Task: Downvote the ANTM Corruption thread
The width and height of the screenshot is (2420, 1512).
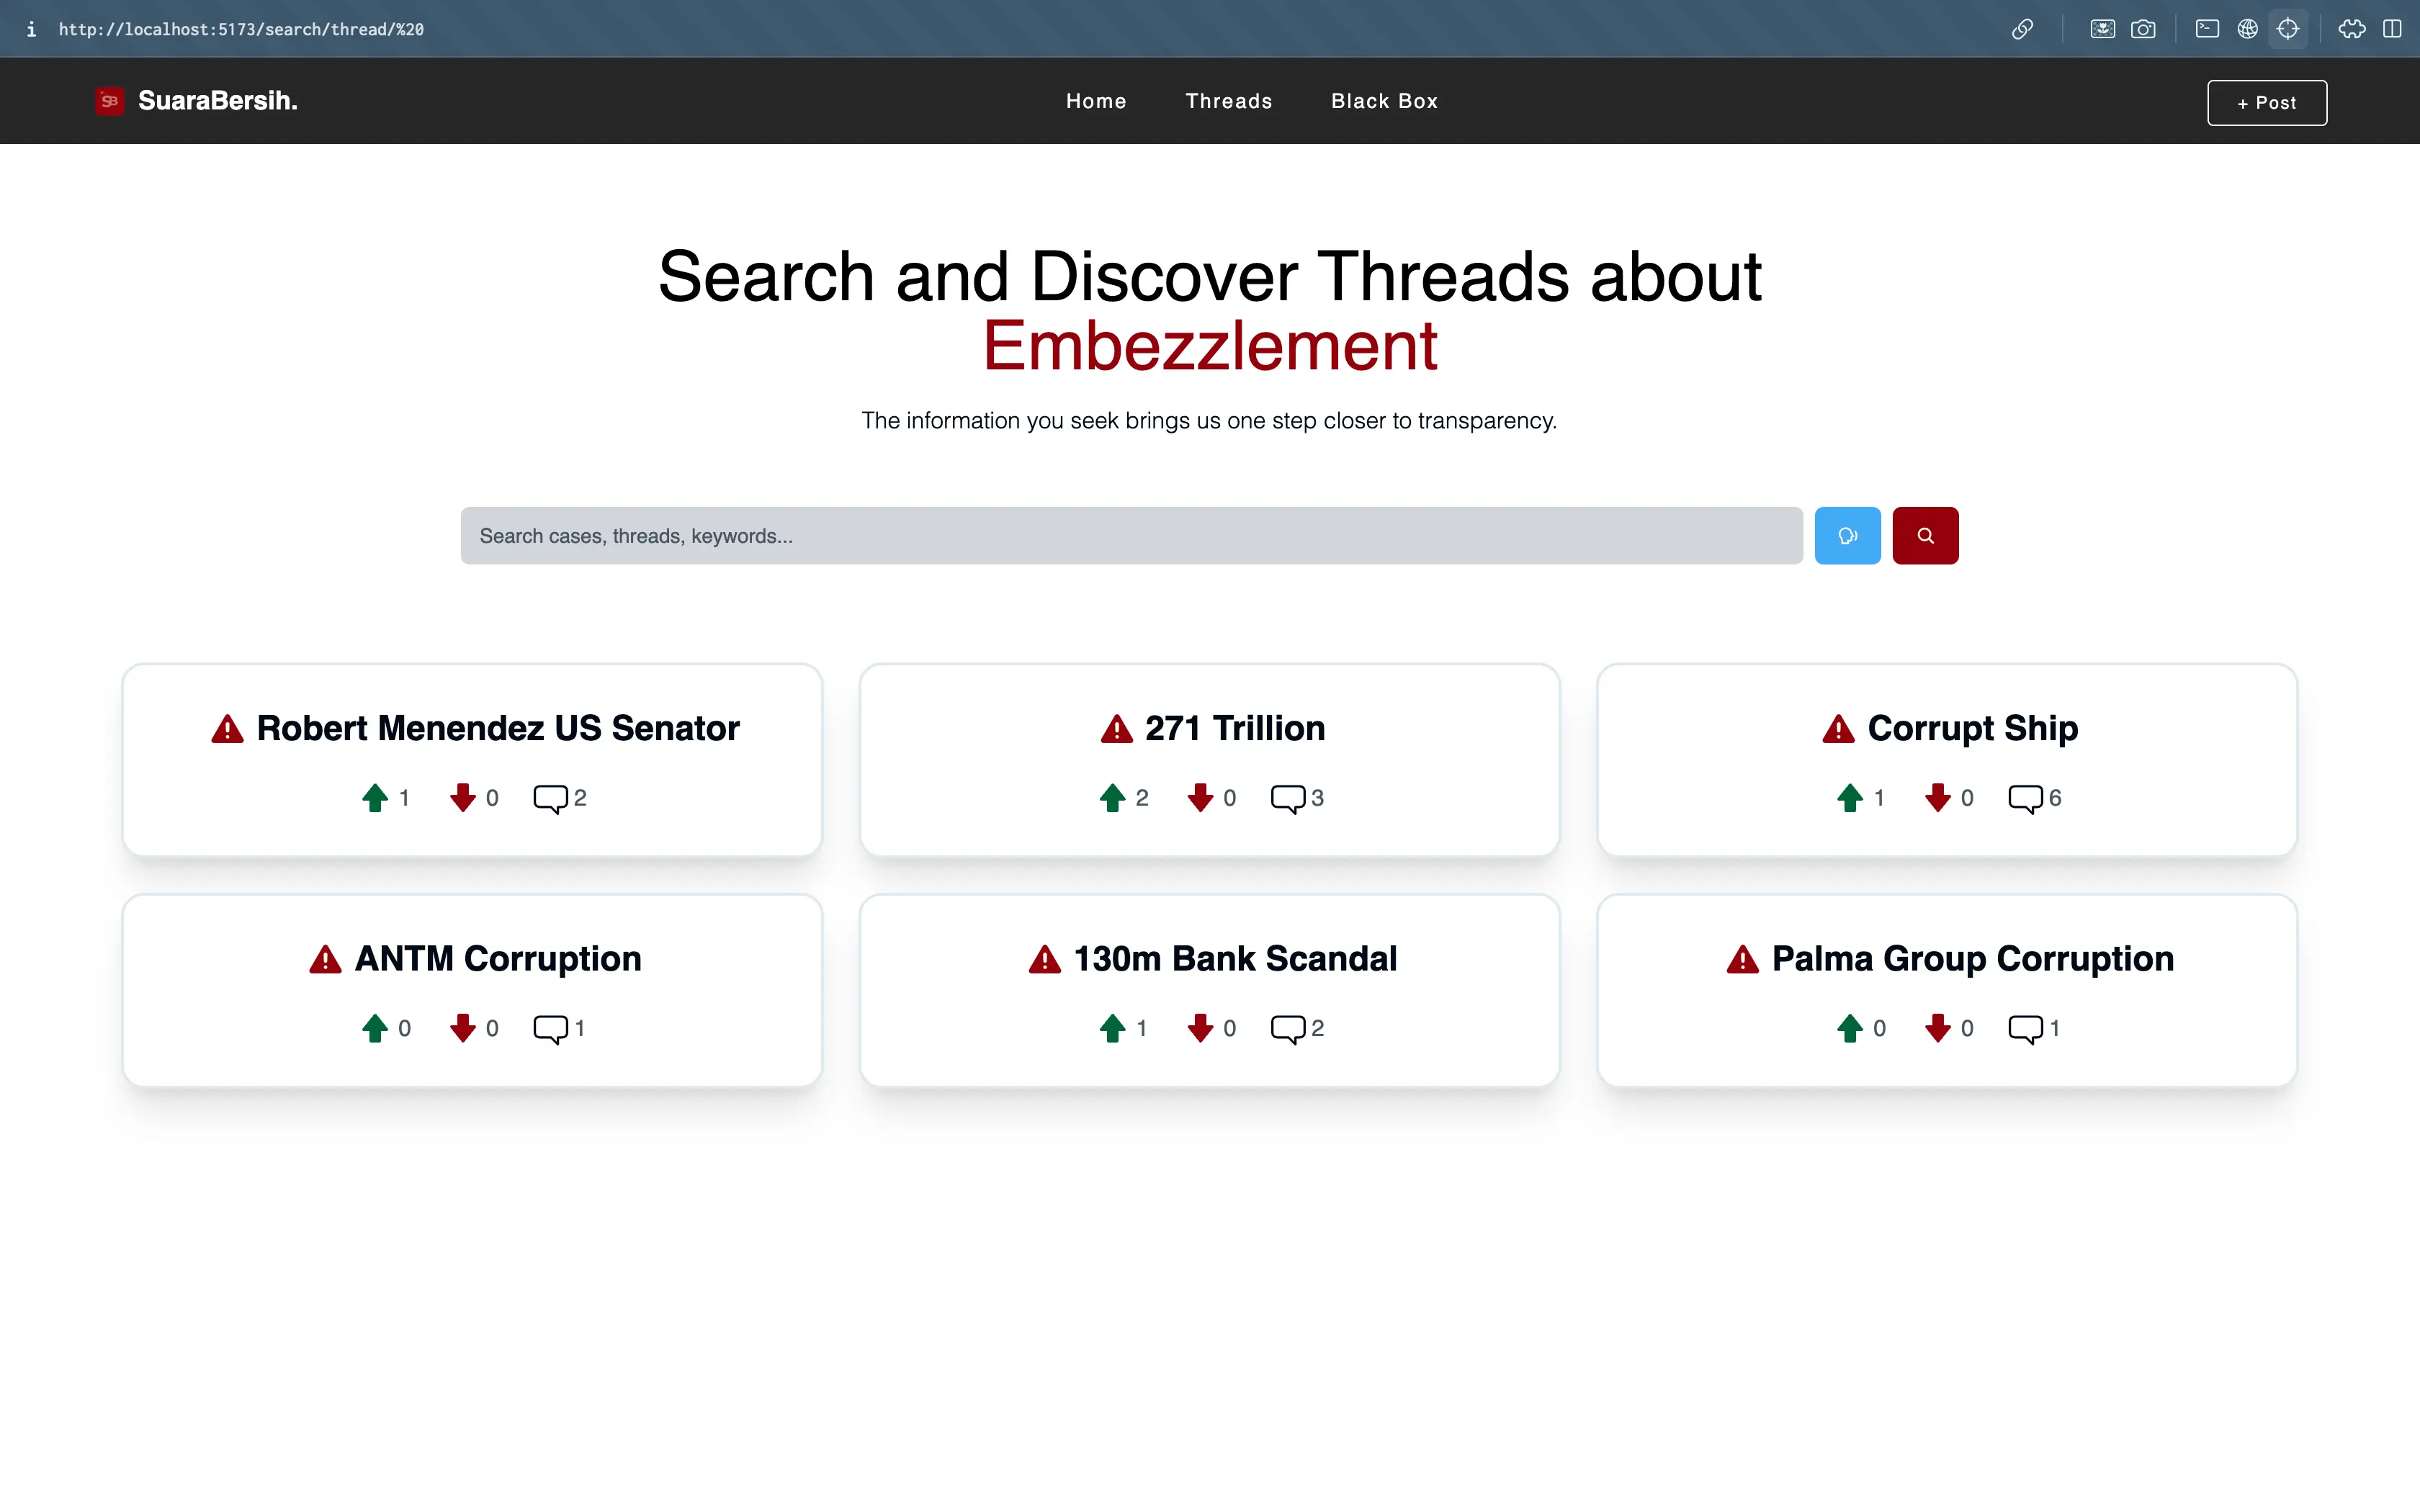Action: [x=463, y=1028]
